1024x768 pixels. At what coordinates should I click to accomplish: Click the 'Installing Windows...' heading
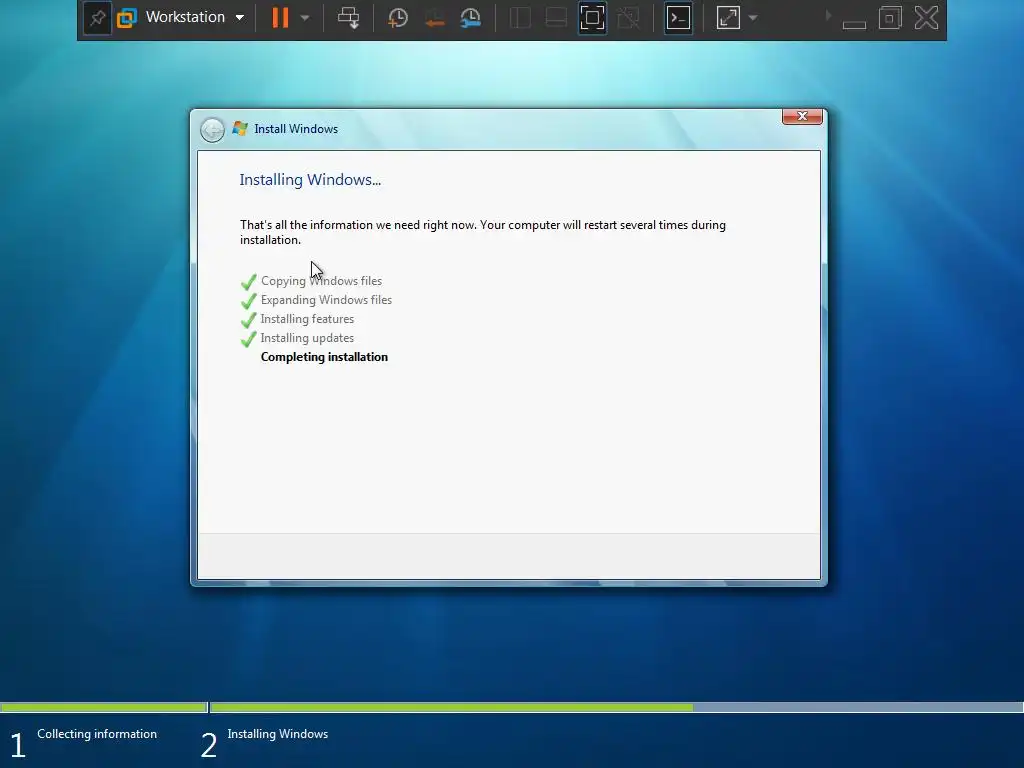(x=310, y=180)
